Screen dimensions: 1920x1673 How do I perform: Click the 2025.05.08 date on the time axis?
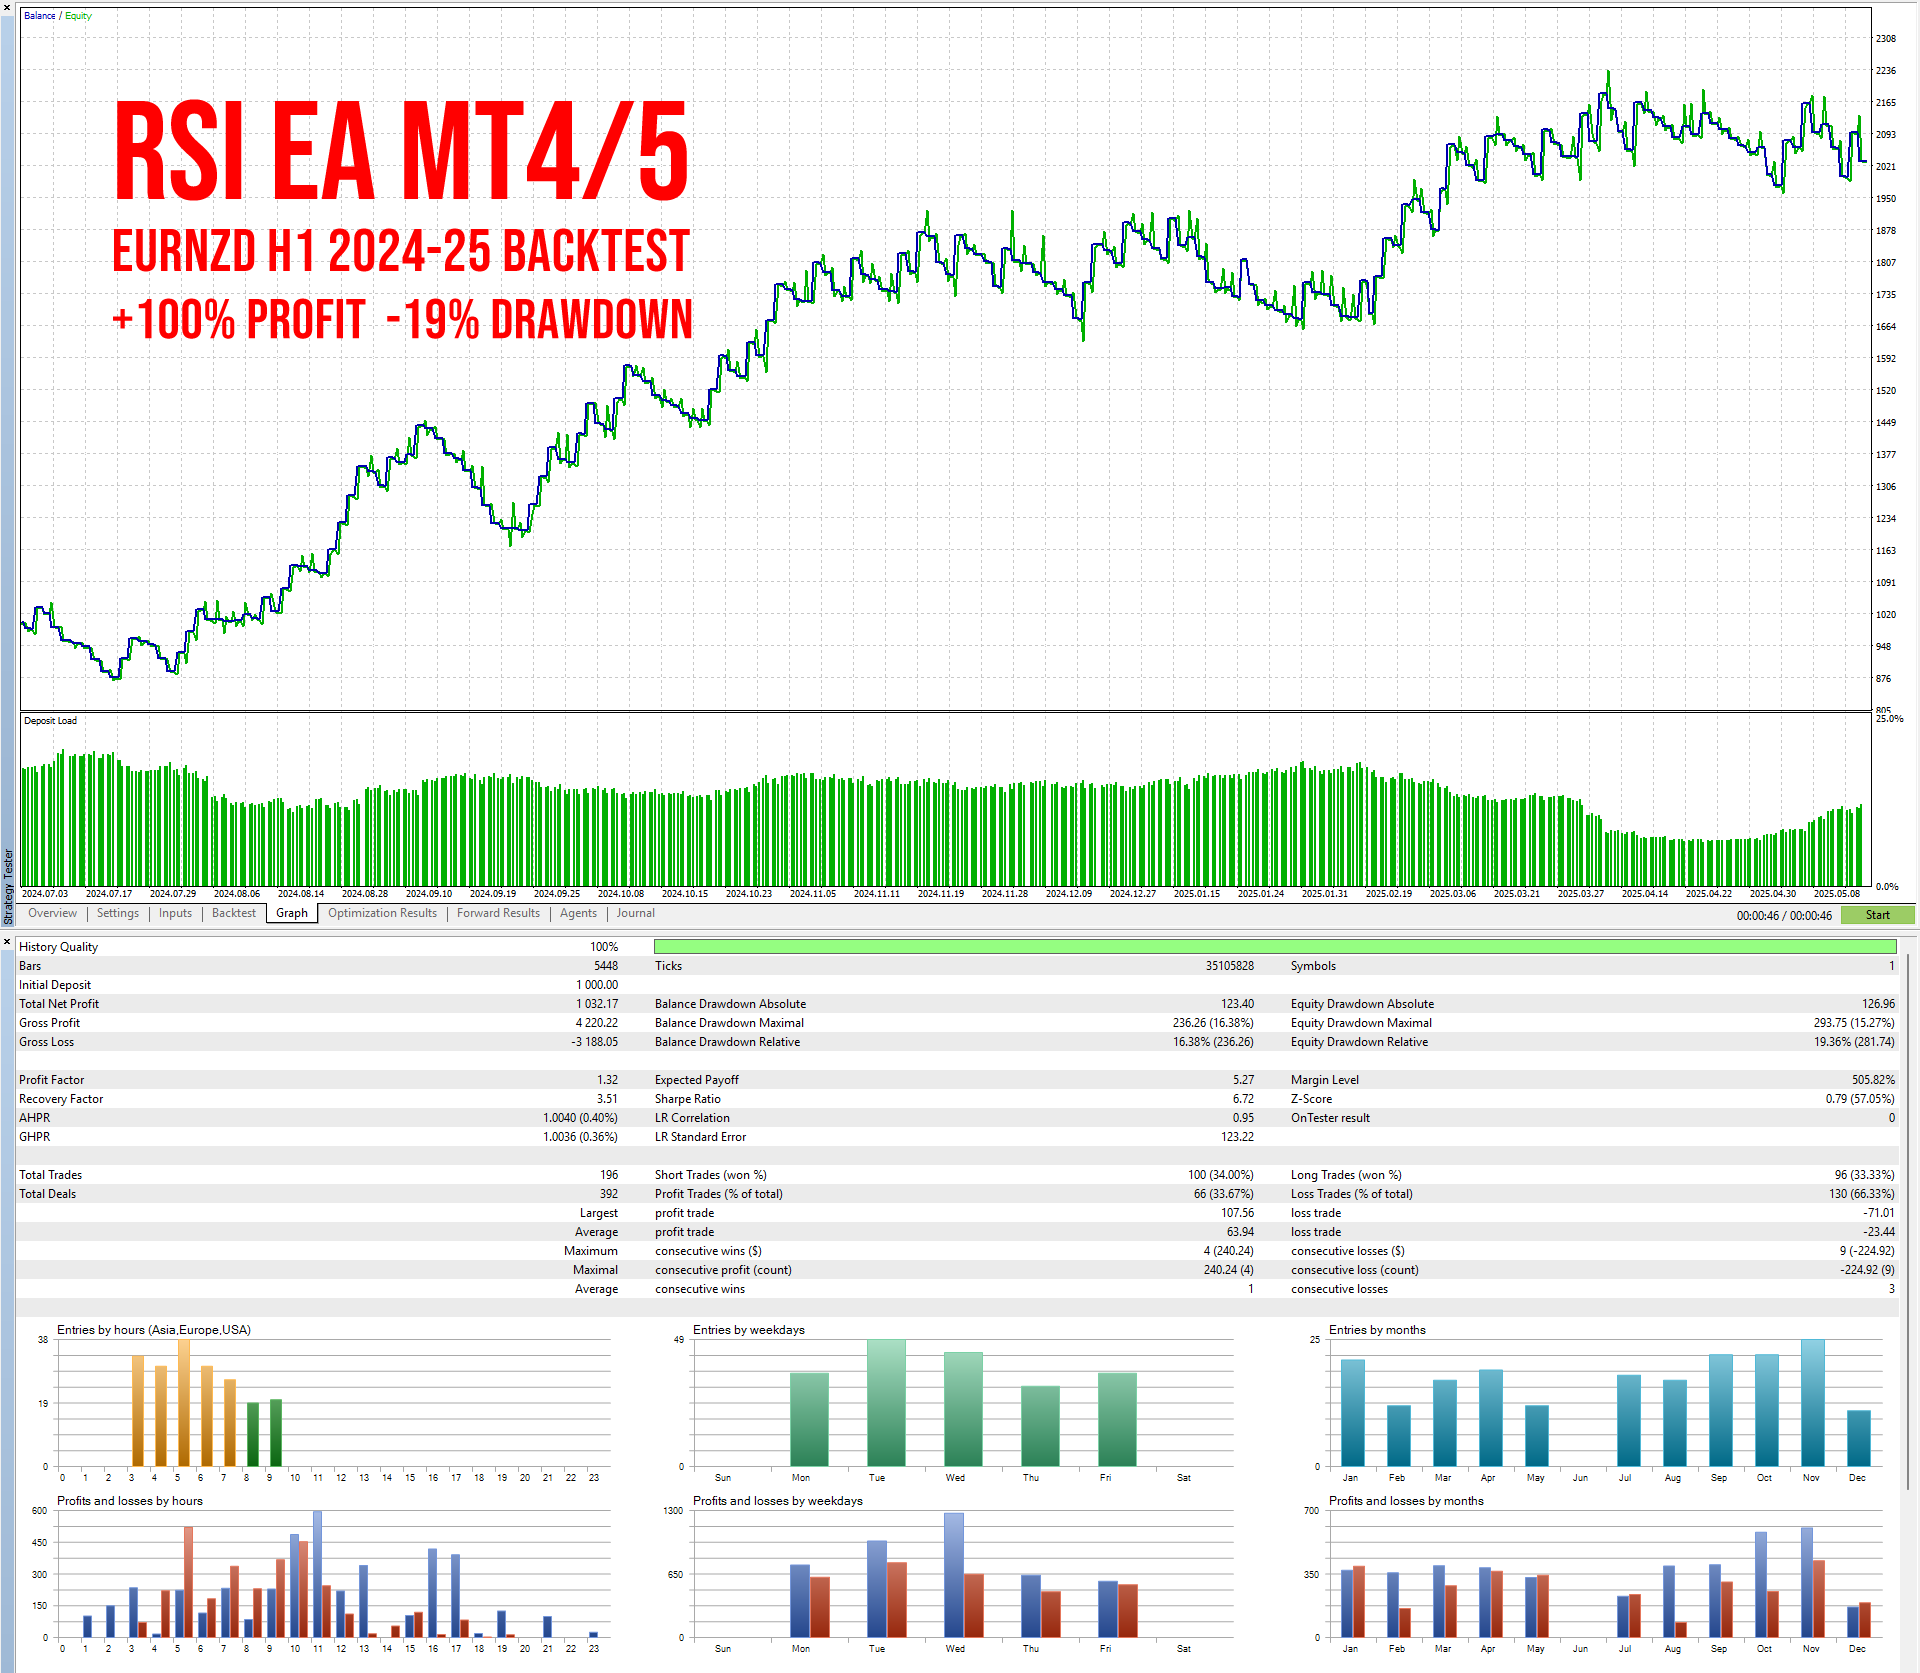[1837, 894]
